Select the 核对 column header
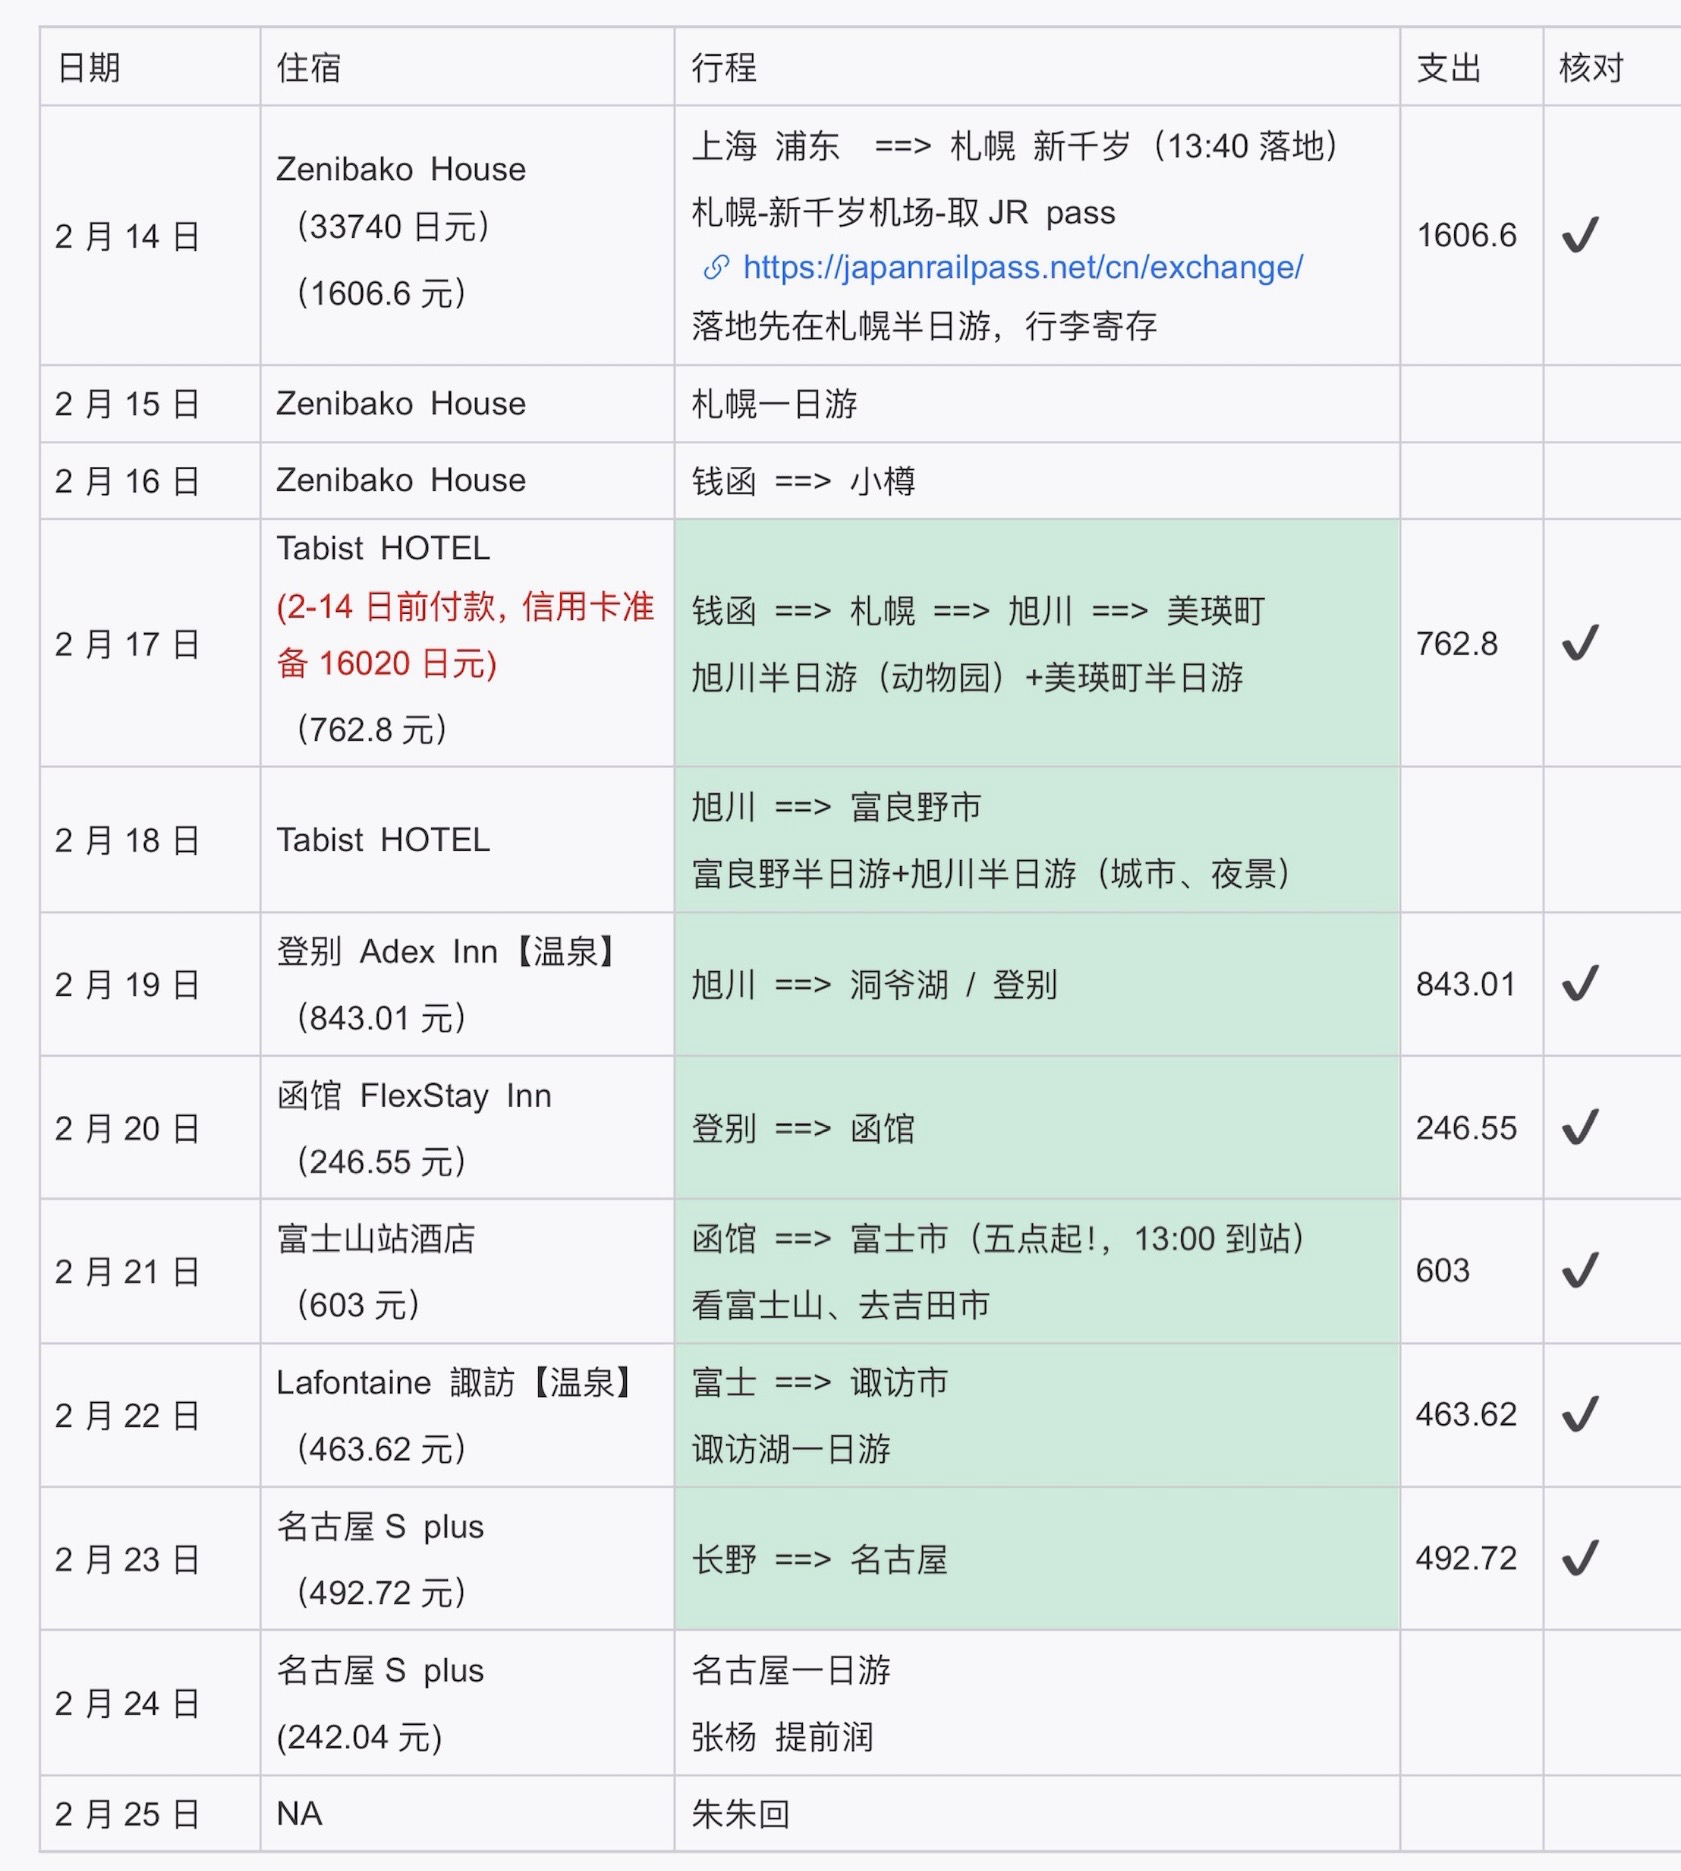1681x1871 pixels. tap(1591, 68)
